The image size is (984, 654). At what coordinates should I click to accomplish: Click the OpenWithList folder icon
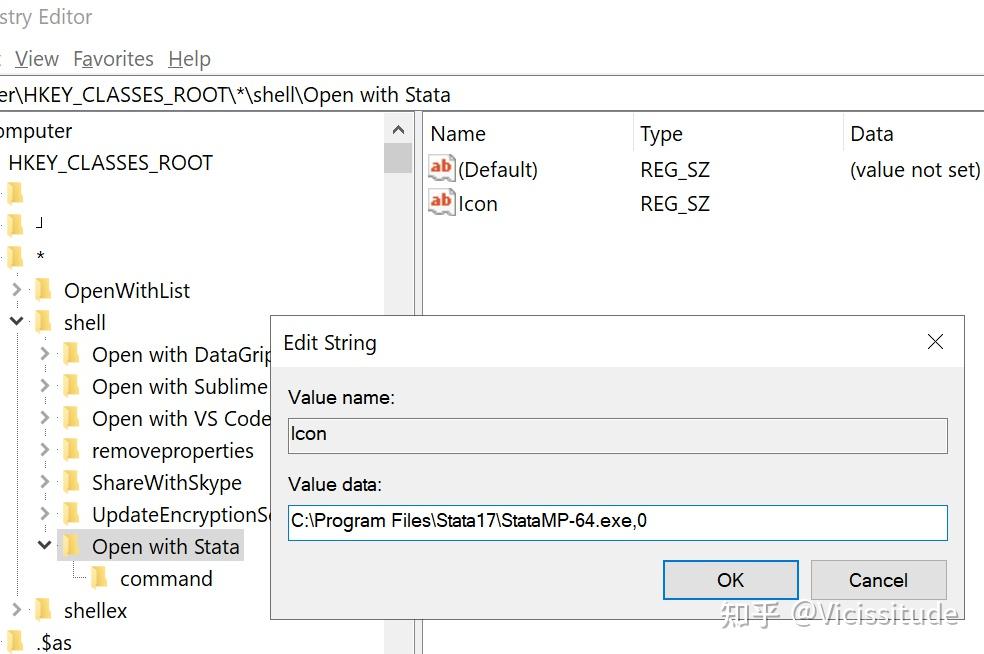pyautogui.click(x=43, y=291)
